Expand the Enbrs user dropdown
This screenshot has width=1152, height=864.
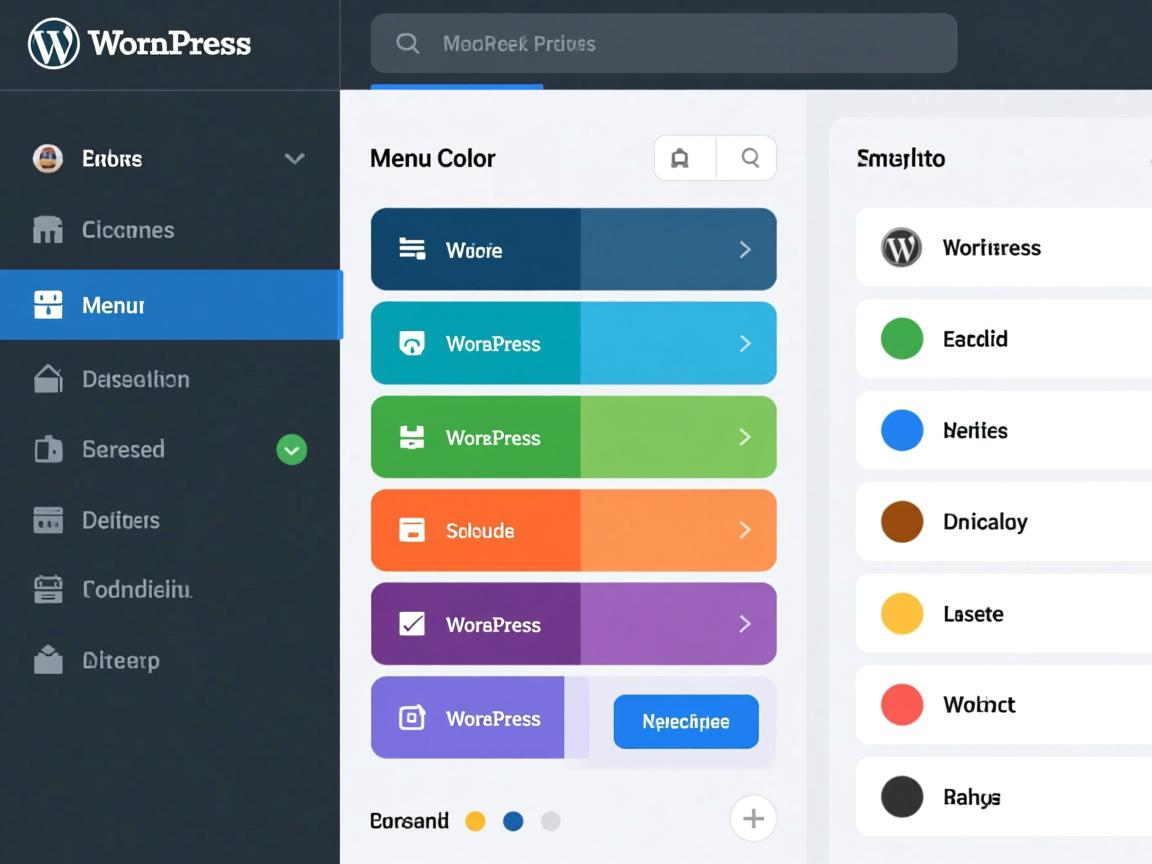(294, 158)
